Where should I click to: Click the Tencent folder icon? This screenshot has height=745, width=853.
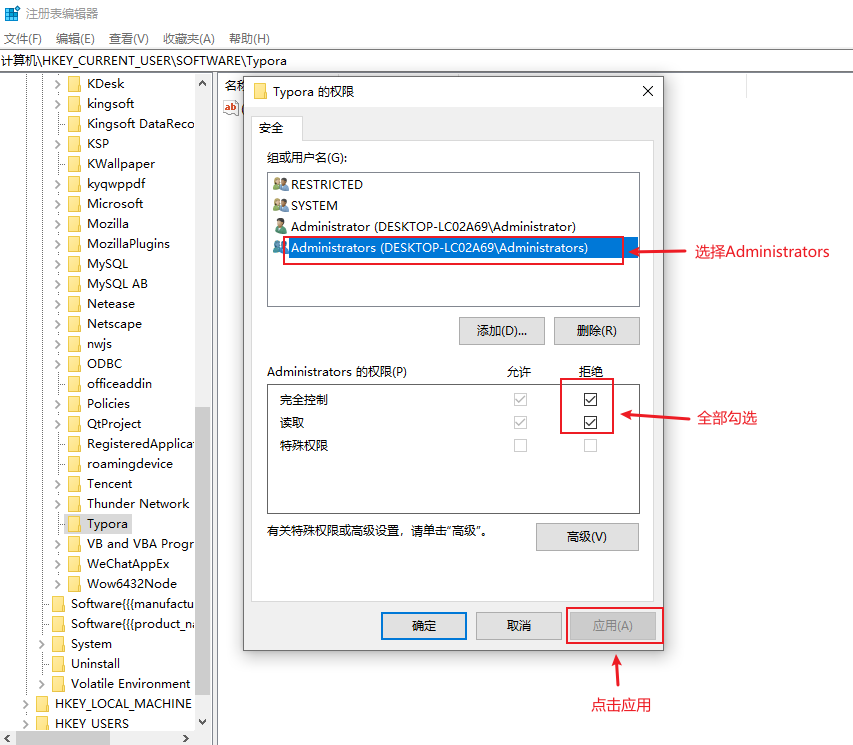[75, 484]
